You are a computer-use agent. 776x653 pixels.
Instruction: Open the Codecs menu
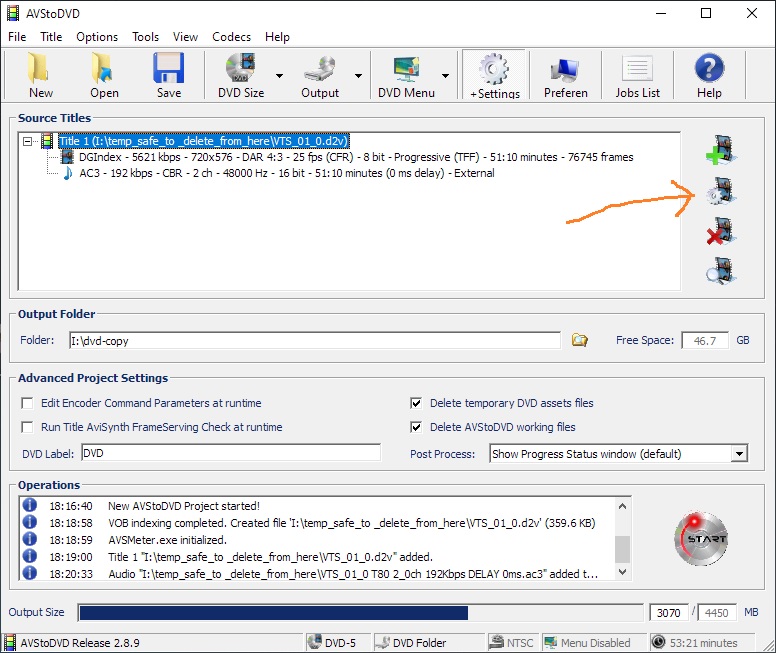[231, 37]
